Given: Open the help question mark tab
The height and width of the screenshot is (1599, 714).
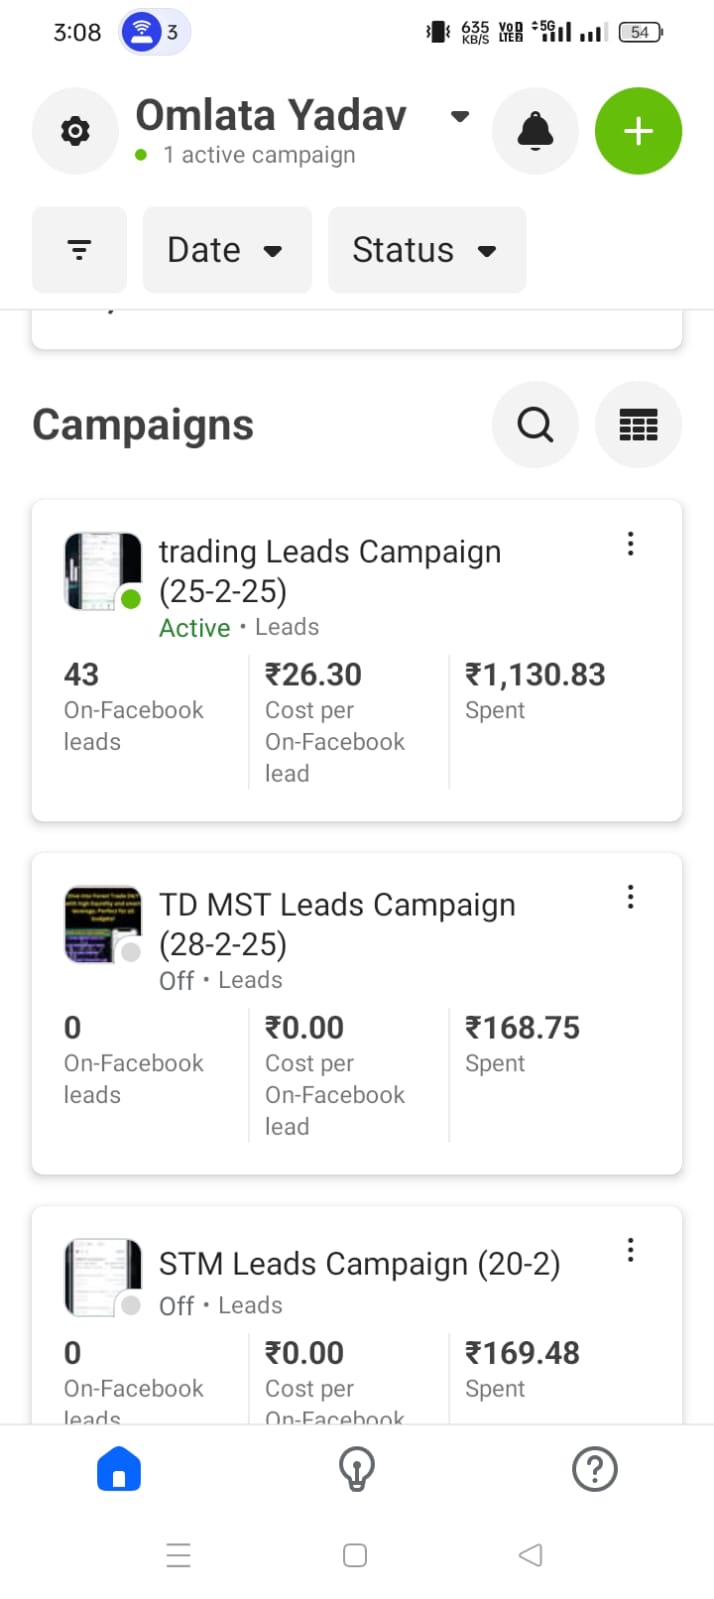Looking at the screenshot, I should coord(594,1470).
